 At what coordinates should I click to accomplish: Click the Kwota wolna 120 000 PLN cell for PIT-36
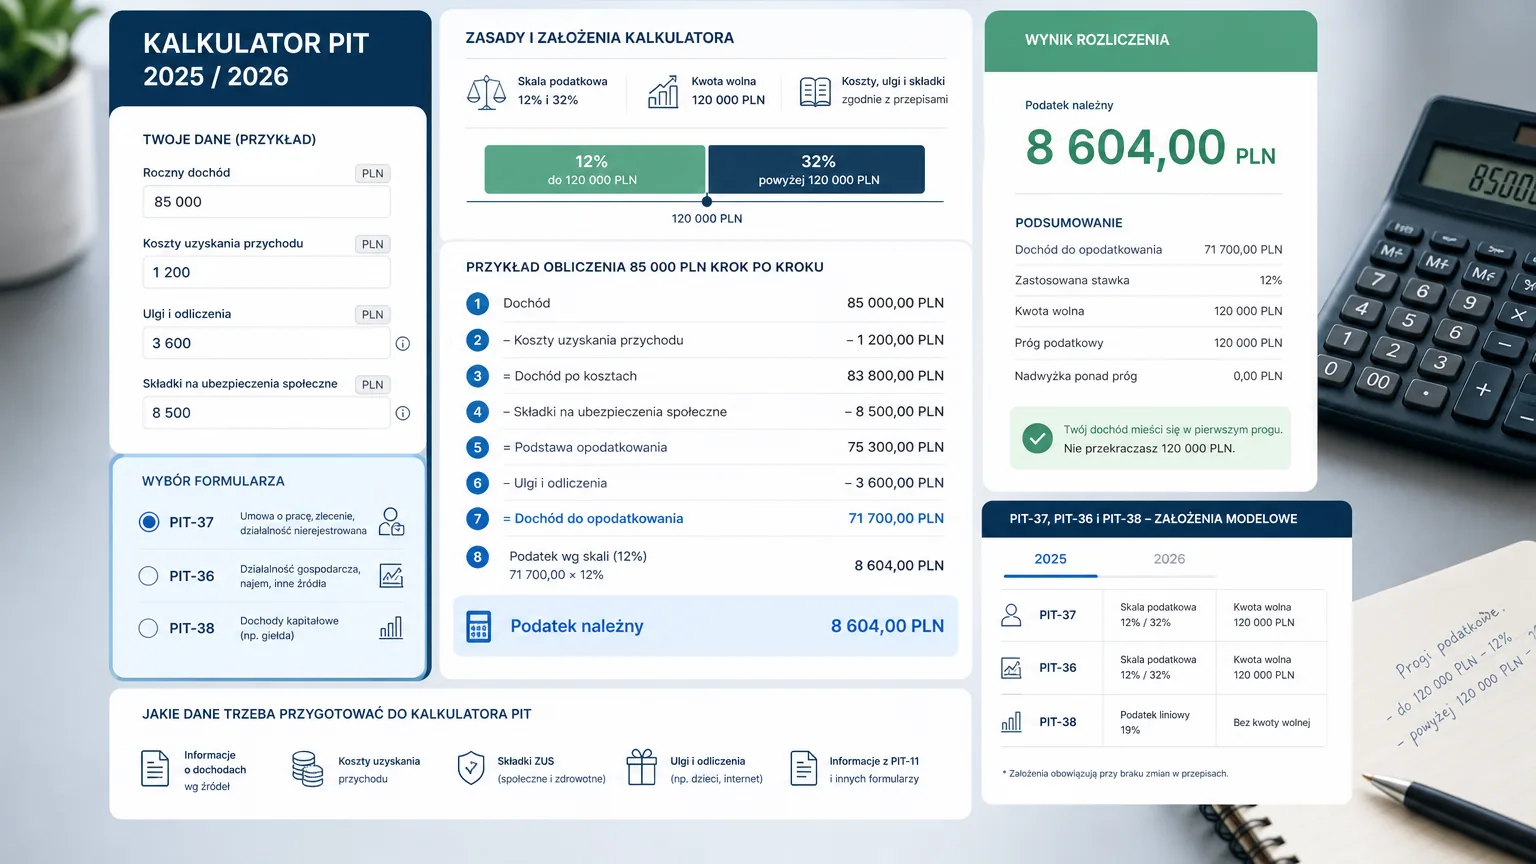pyautogui.click(x=1271, y=668)
